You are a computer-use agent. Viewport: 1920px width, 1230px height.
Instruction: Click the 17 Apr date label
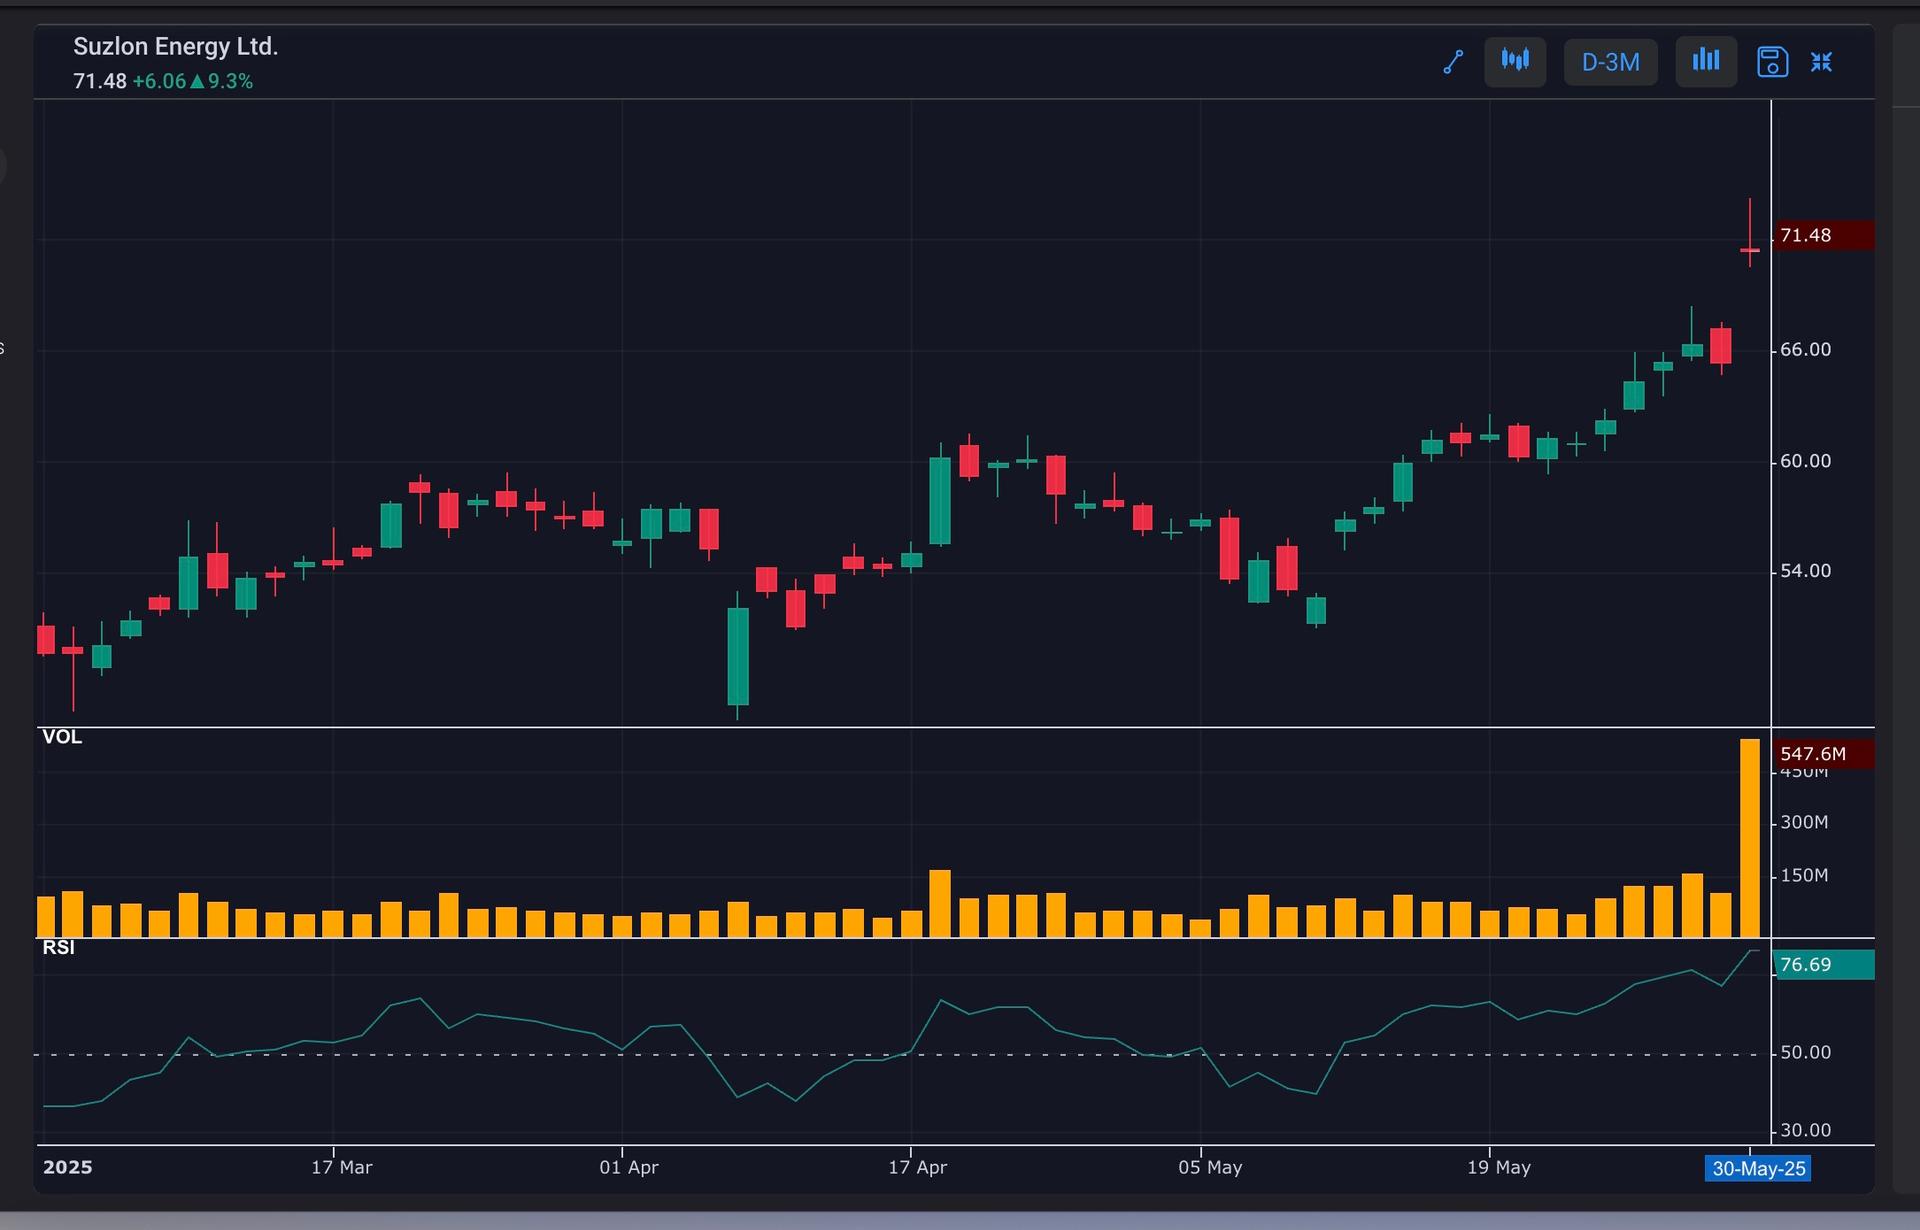coord(917,1167)
